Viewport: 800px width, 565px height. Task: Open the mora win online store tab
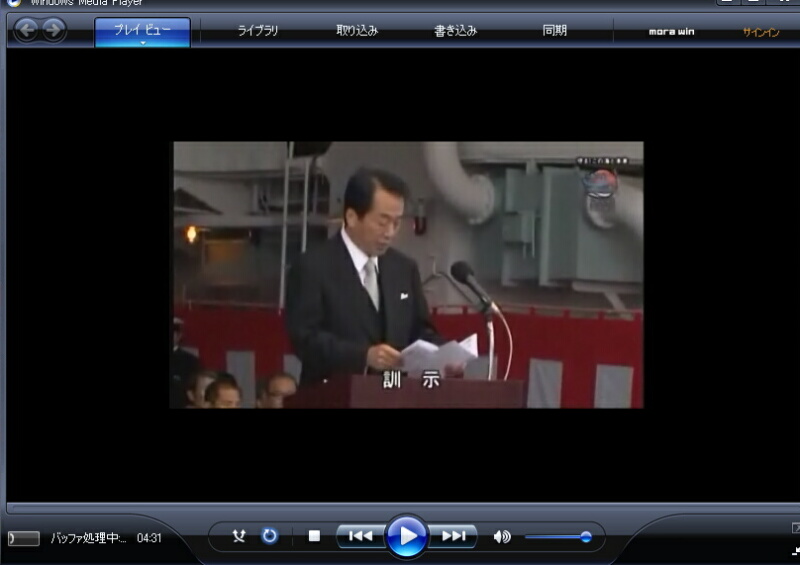click(x=671, y=32)
